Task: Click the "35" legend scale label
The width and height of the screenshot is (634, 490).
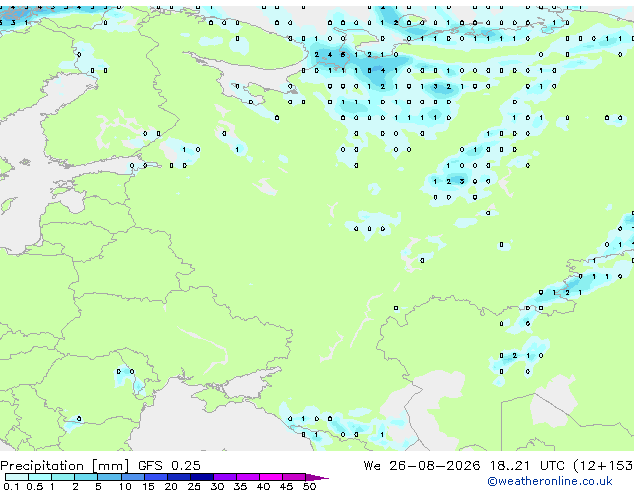Action: click(240, 486)
